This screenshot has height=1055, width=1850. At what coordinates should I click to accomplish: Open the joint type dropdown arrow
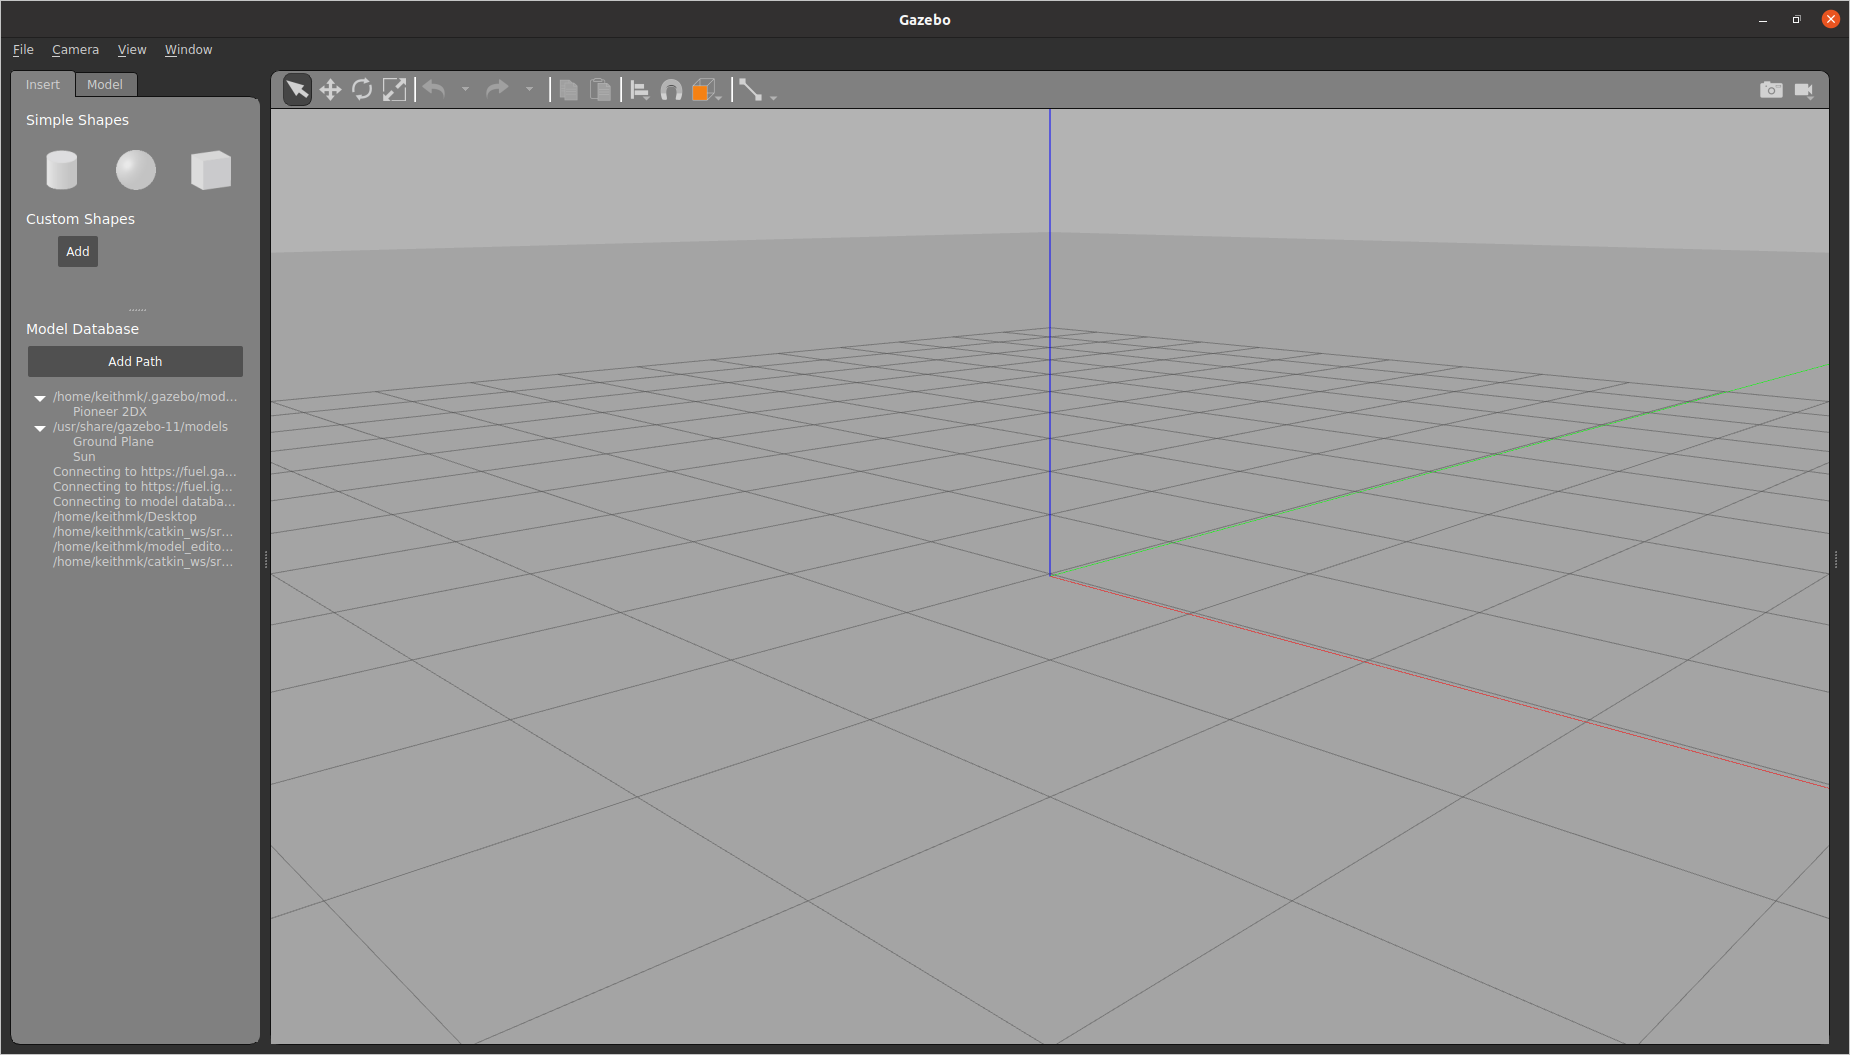[774, 97]
